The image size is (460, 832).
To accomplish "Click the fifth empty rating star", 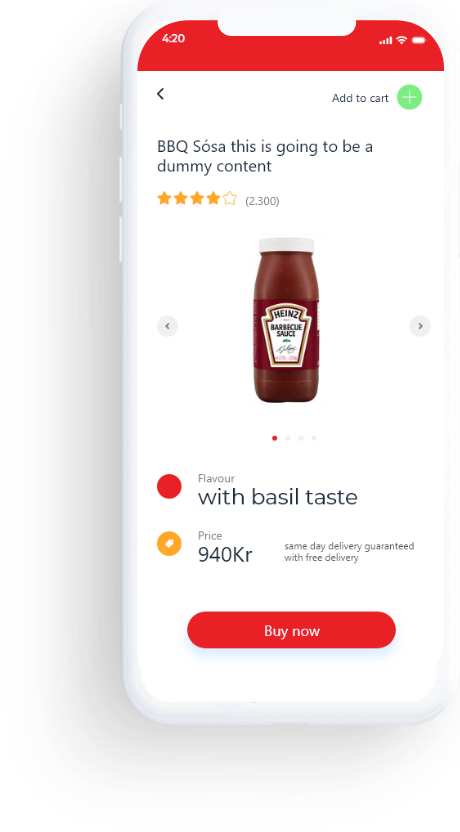I will (230, 198).
